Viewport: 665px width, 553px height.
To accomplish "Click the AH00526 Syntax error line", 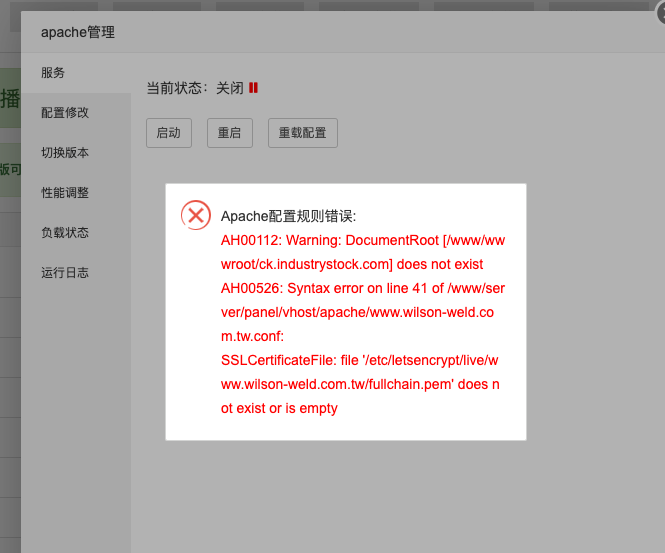I will tap(363, 288).
